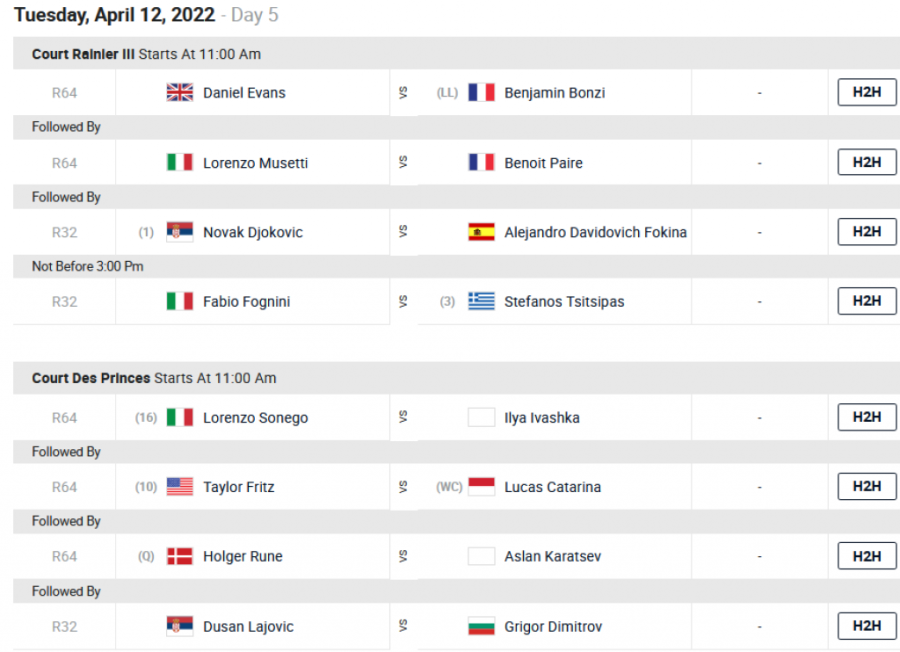Viewport: 900px width, 652px height.
Task: Open H2H for Evans vs Bonzi
Action: point(866,92)
